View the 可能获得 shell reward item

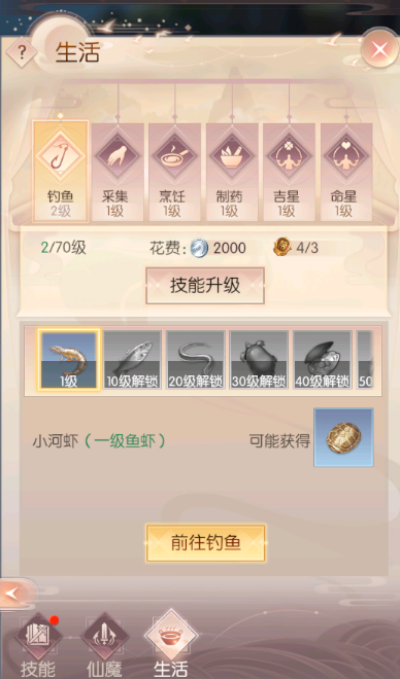343,437
